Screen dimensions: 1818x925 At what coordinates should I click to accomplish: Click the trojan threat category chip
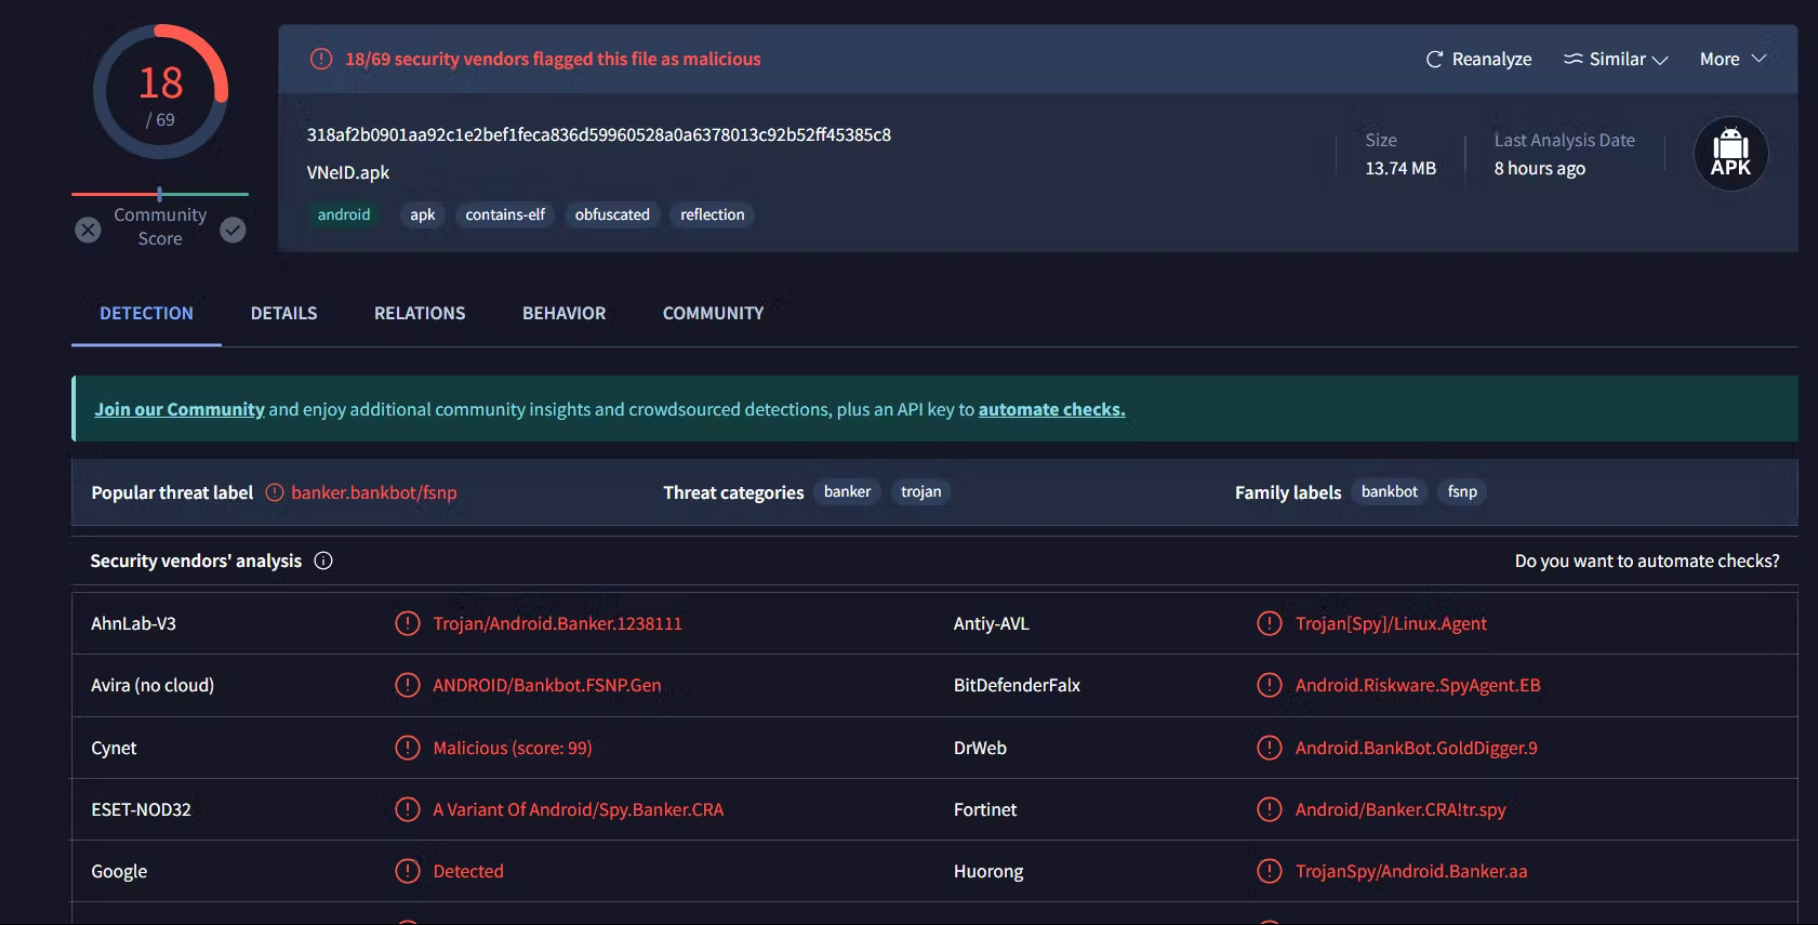coord(921,492)
